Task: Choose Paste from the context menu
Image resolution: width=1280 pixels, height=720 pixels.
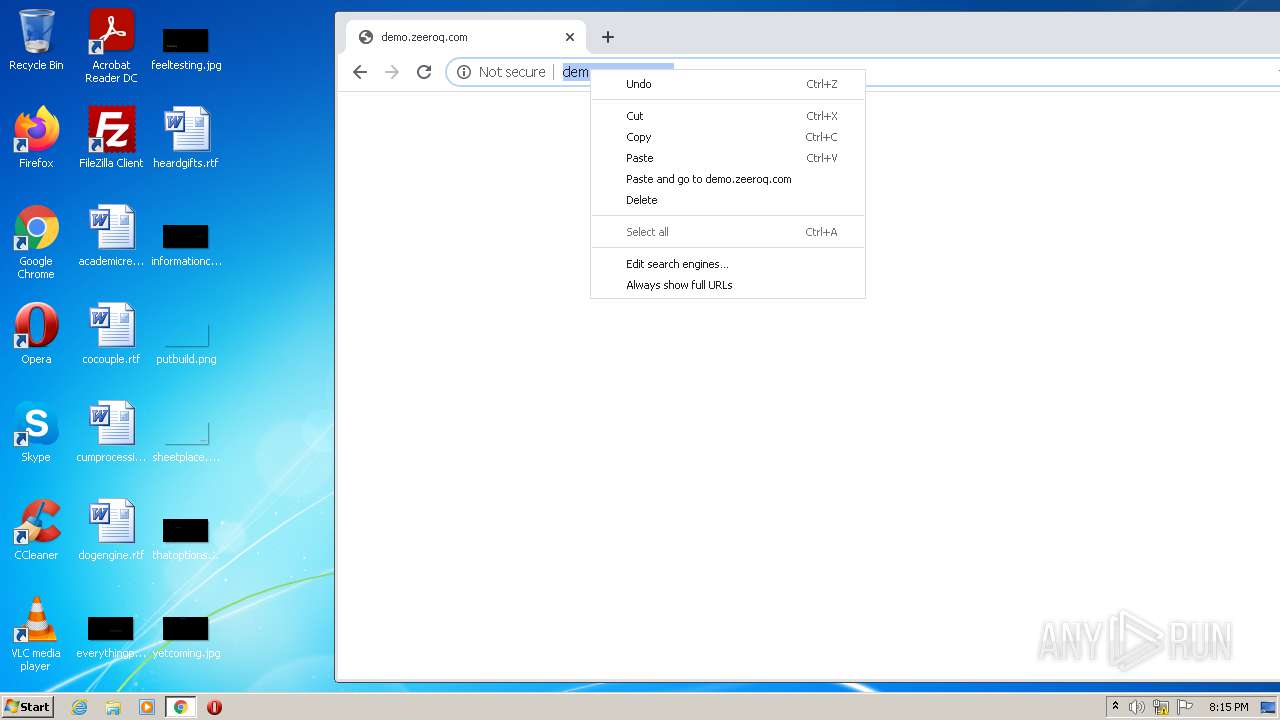Action: pyautogui.click(x=728, y=158)
